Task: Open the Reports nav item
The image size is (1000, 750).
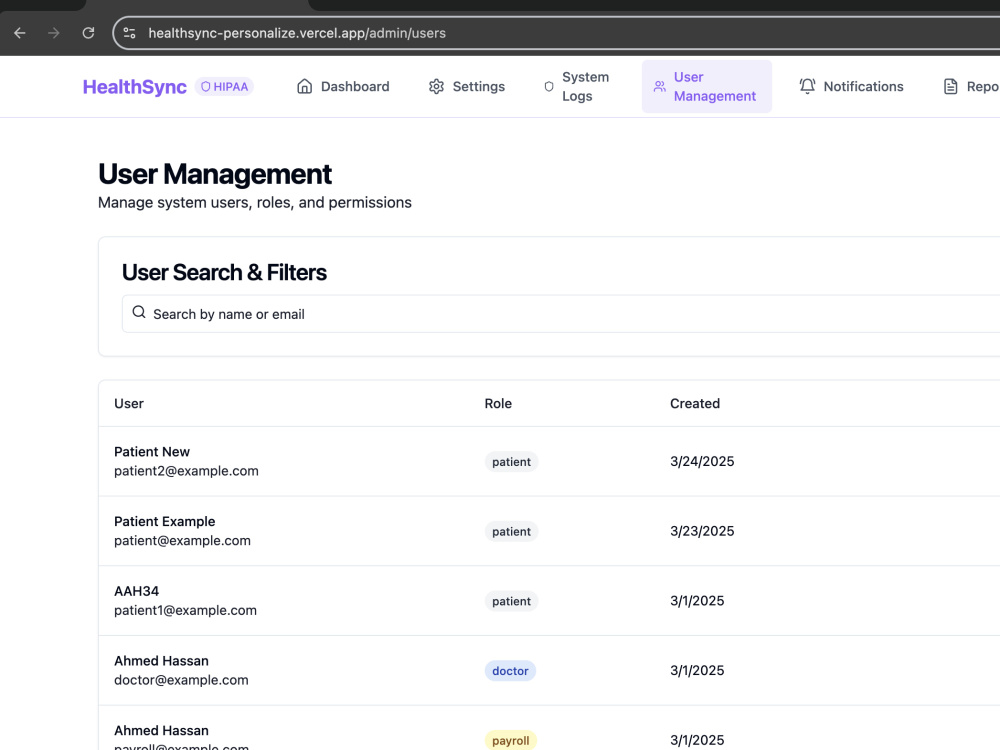Action: (969, 87)
